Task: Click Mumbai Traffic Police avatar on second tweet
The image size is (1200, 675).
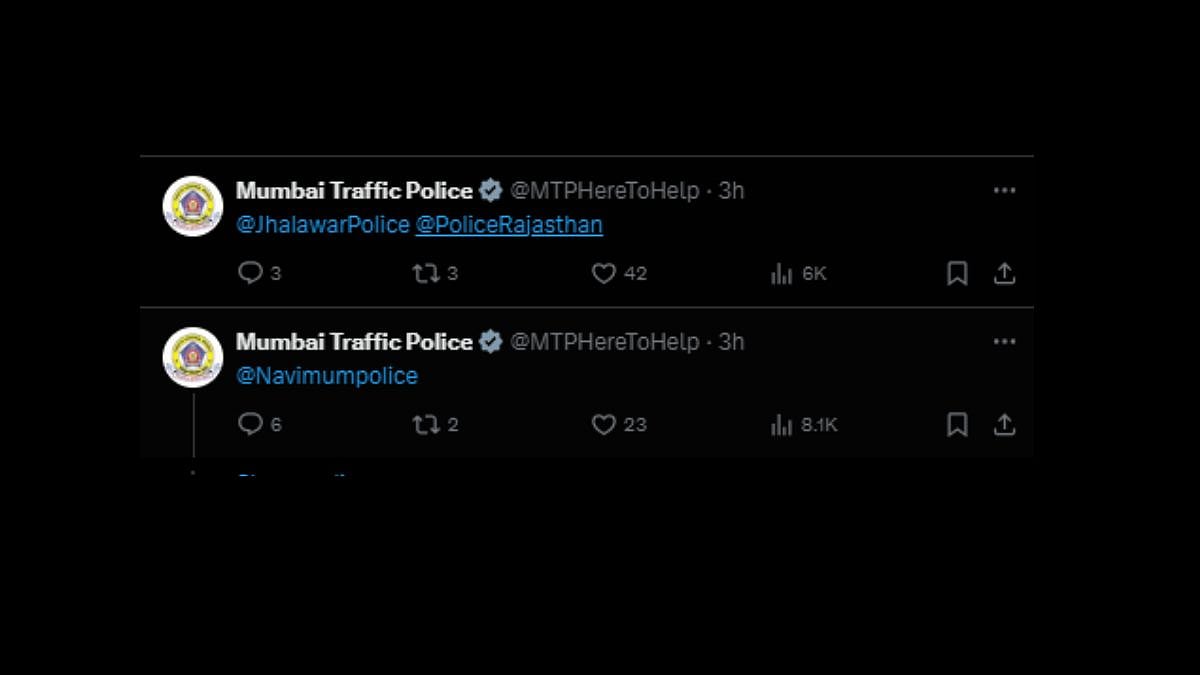Action: (x=193, y=357)
